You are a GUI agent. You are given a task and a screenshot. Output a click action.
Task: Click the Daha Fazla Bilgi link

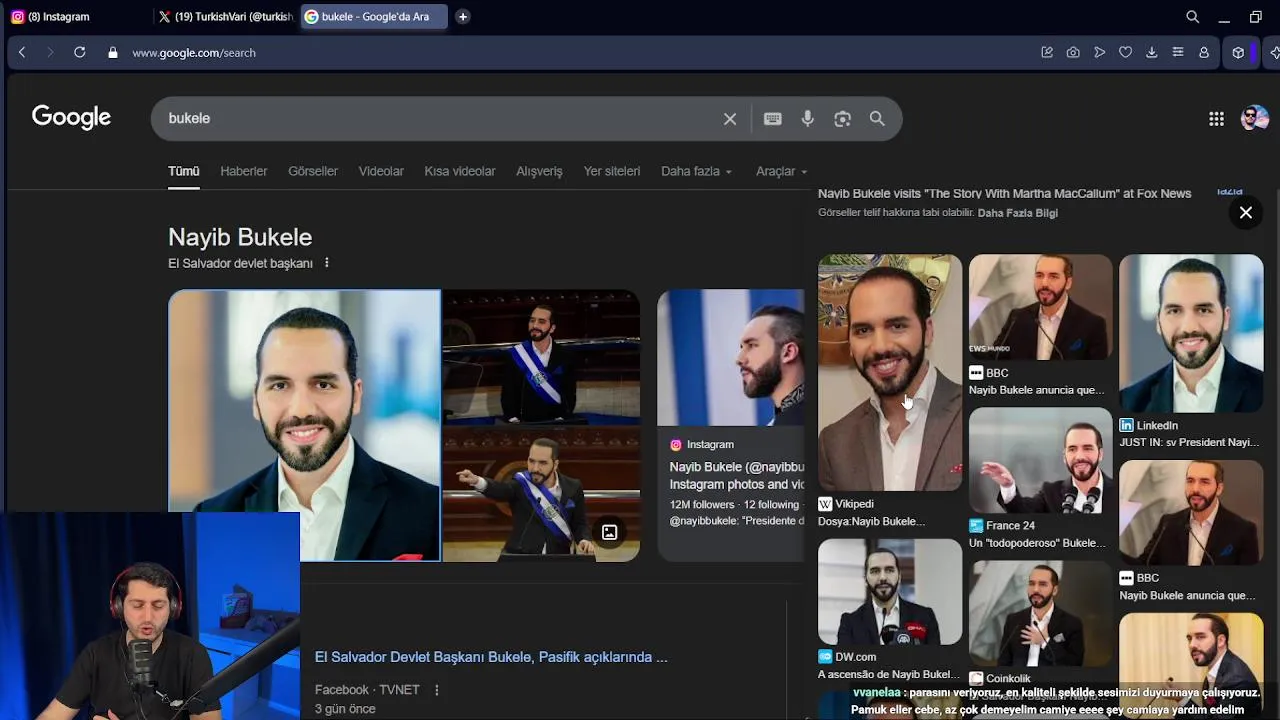1017,213
